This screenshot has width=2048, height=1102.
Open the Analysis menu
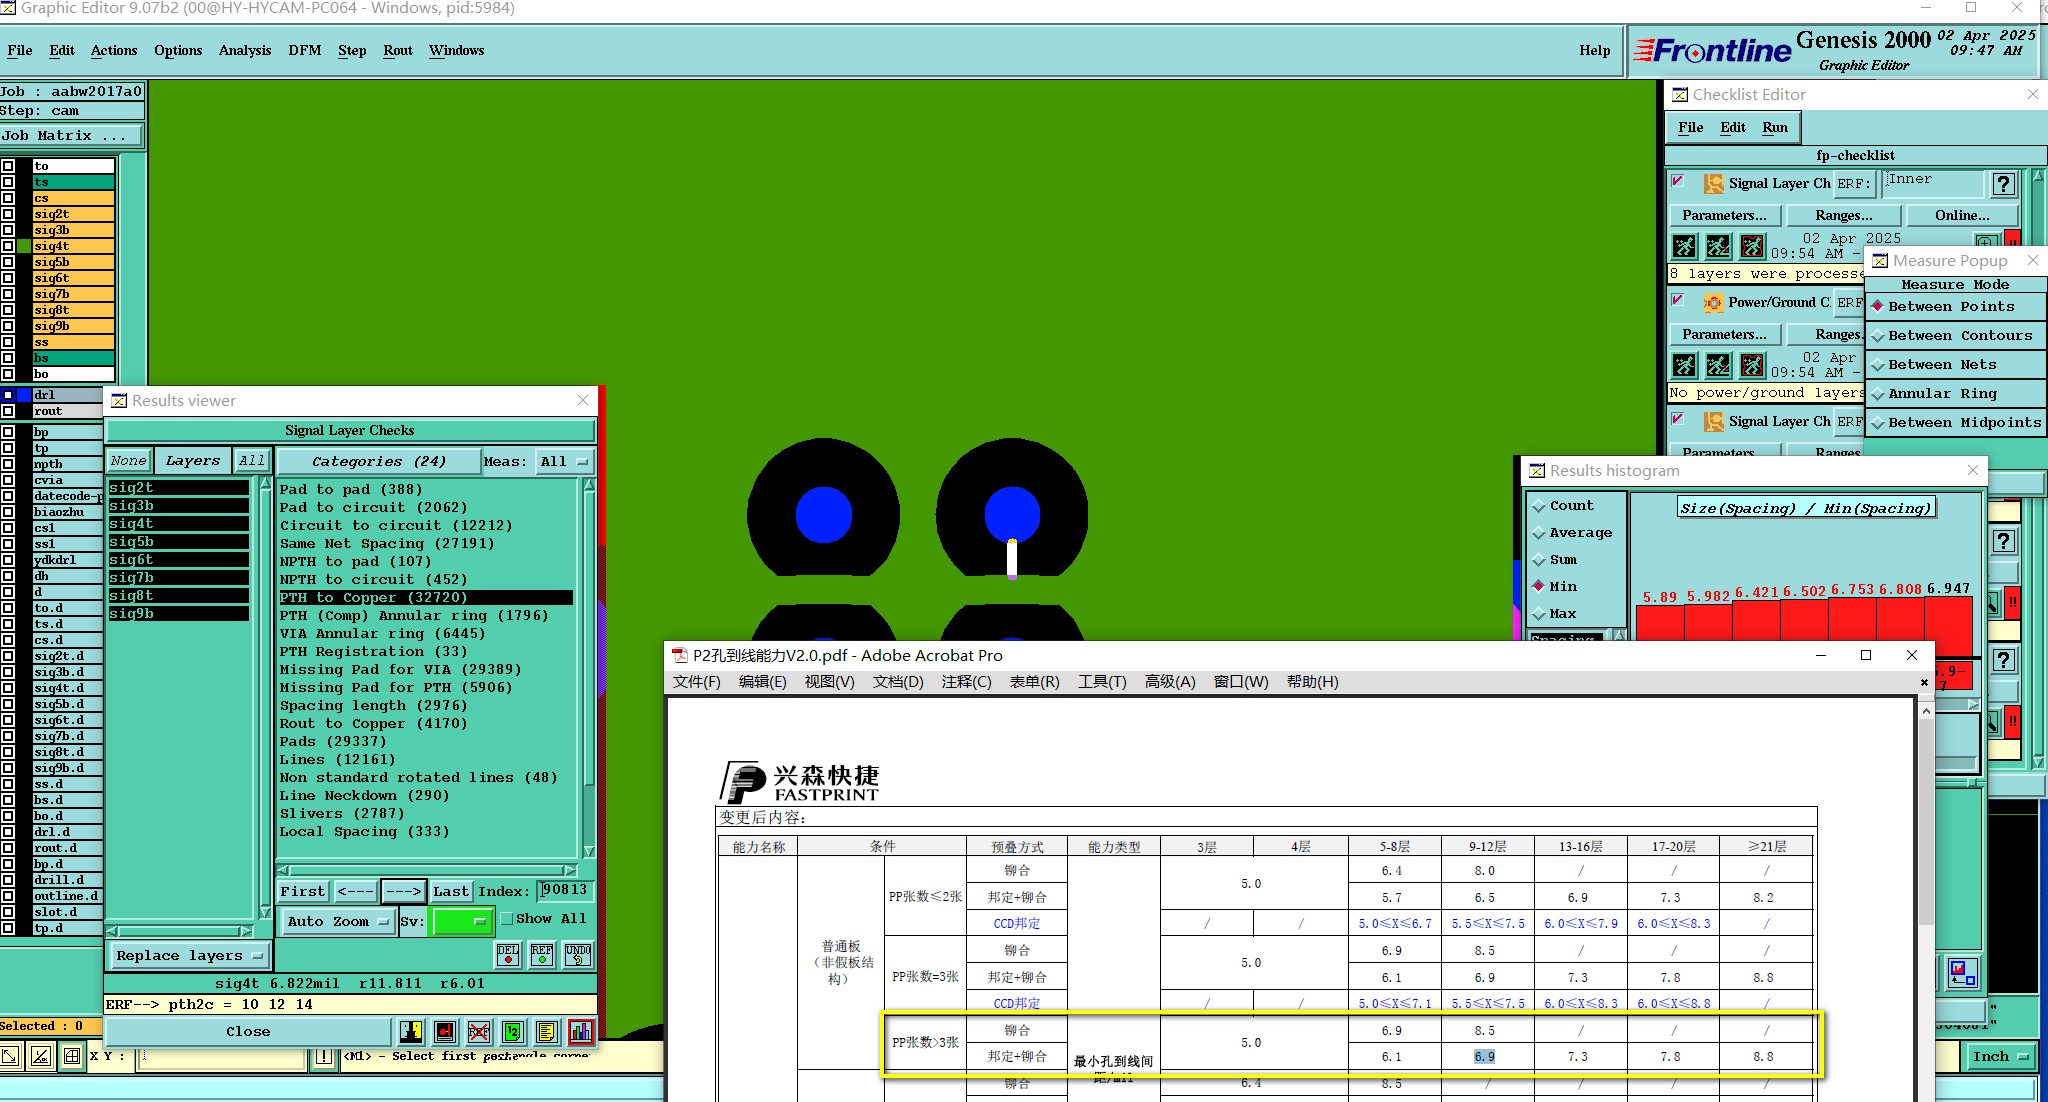245,50
